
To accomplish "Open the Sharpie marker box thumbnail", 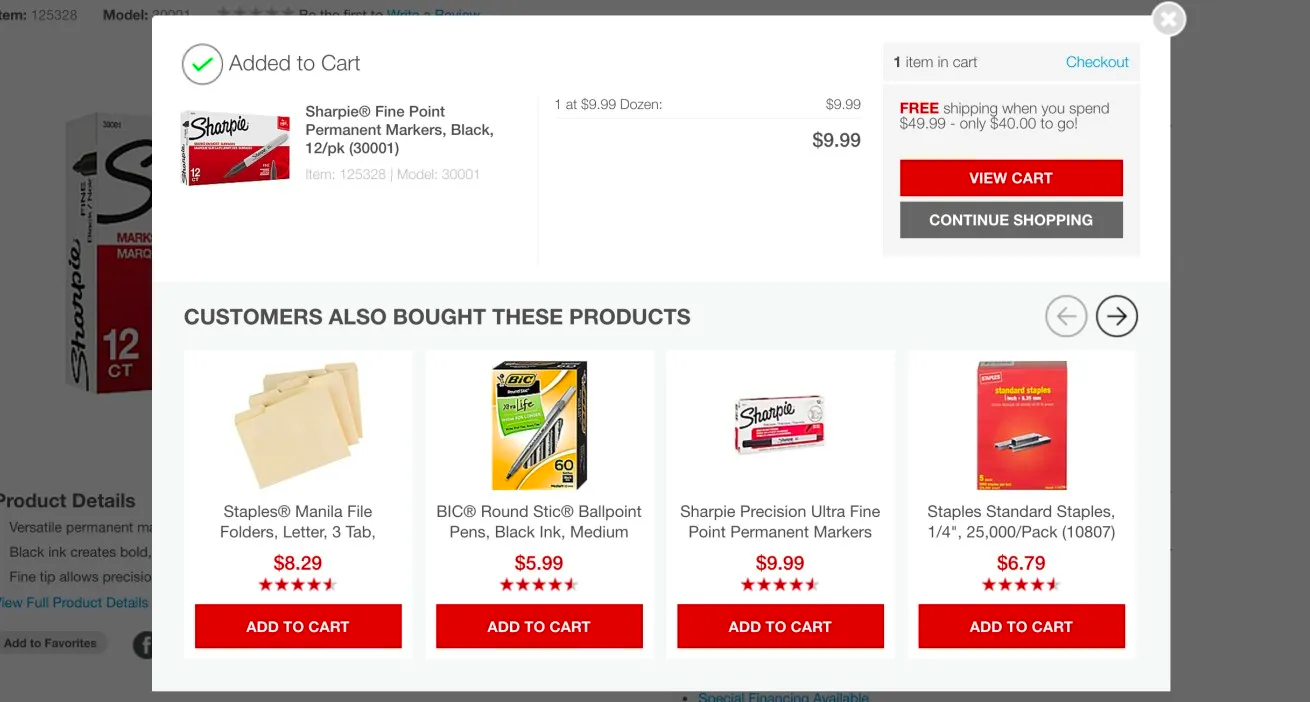I will click(235, 148).
